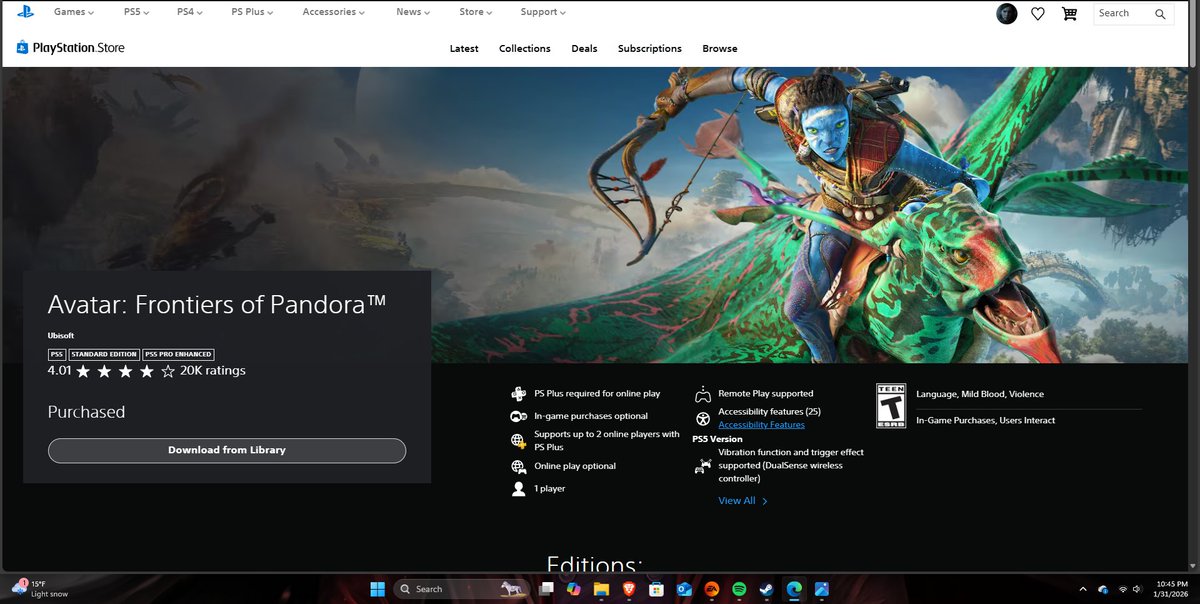Click the View All link

743,500
